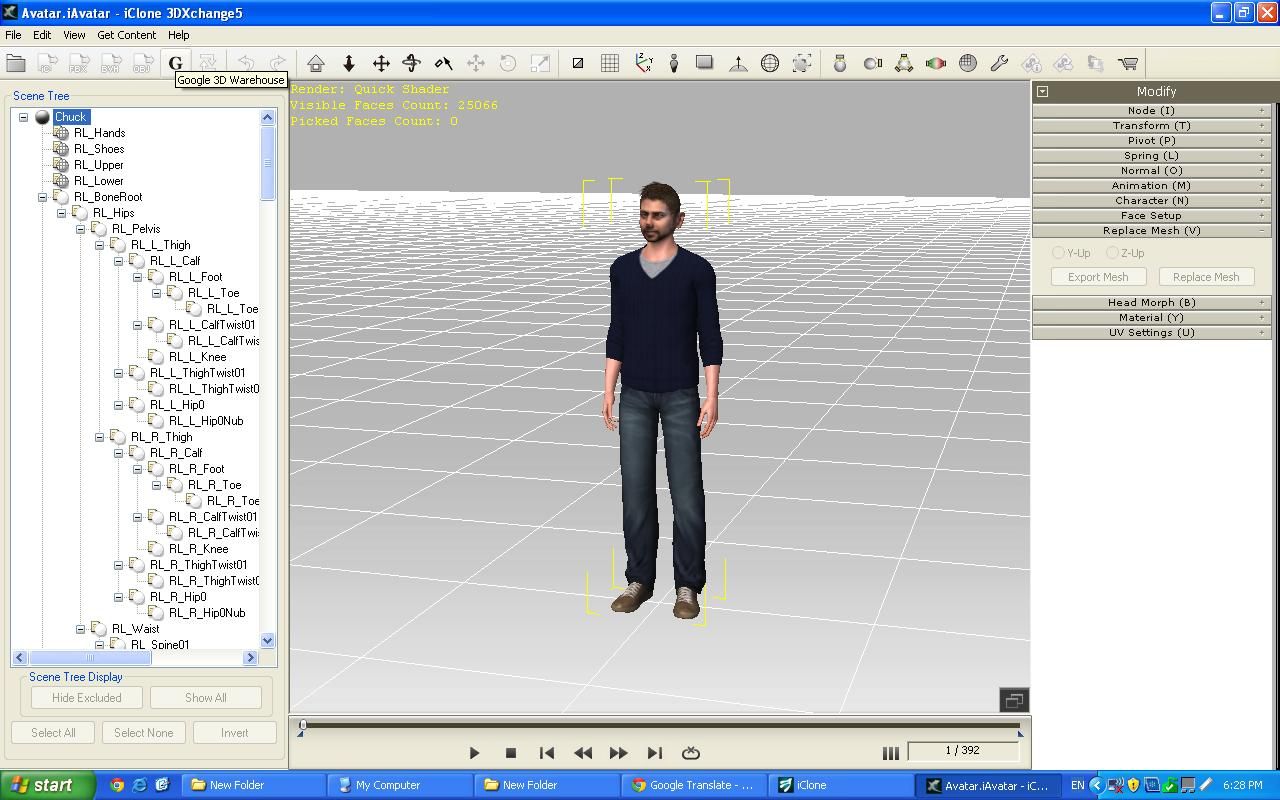This screenshot has height=800, width=1280.
Task: Open the shopping cart marketplace icon
Action: pos(1128,63)
